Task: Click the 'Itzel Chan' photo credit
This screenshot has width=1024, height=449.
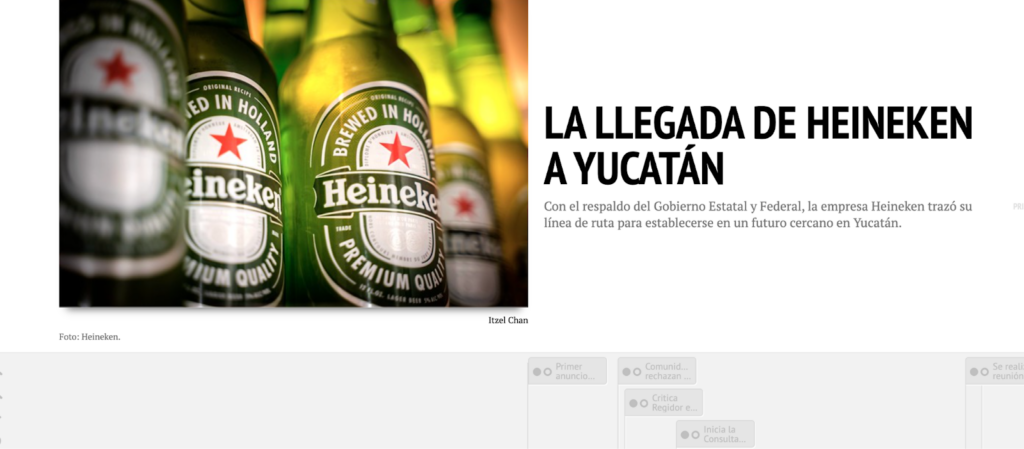Action: 508,320
